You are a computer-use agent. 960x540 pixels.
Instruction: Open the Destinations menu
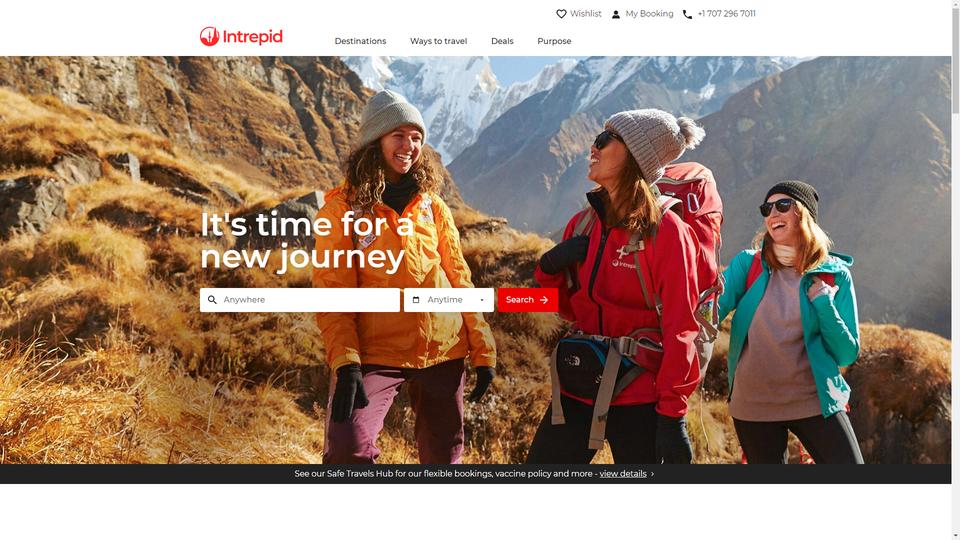360,41
